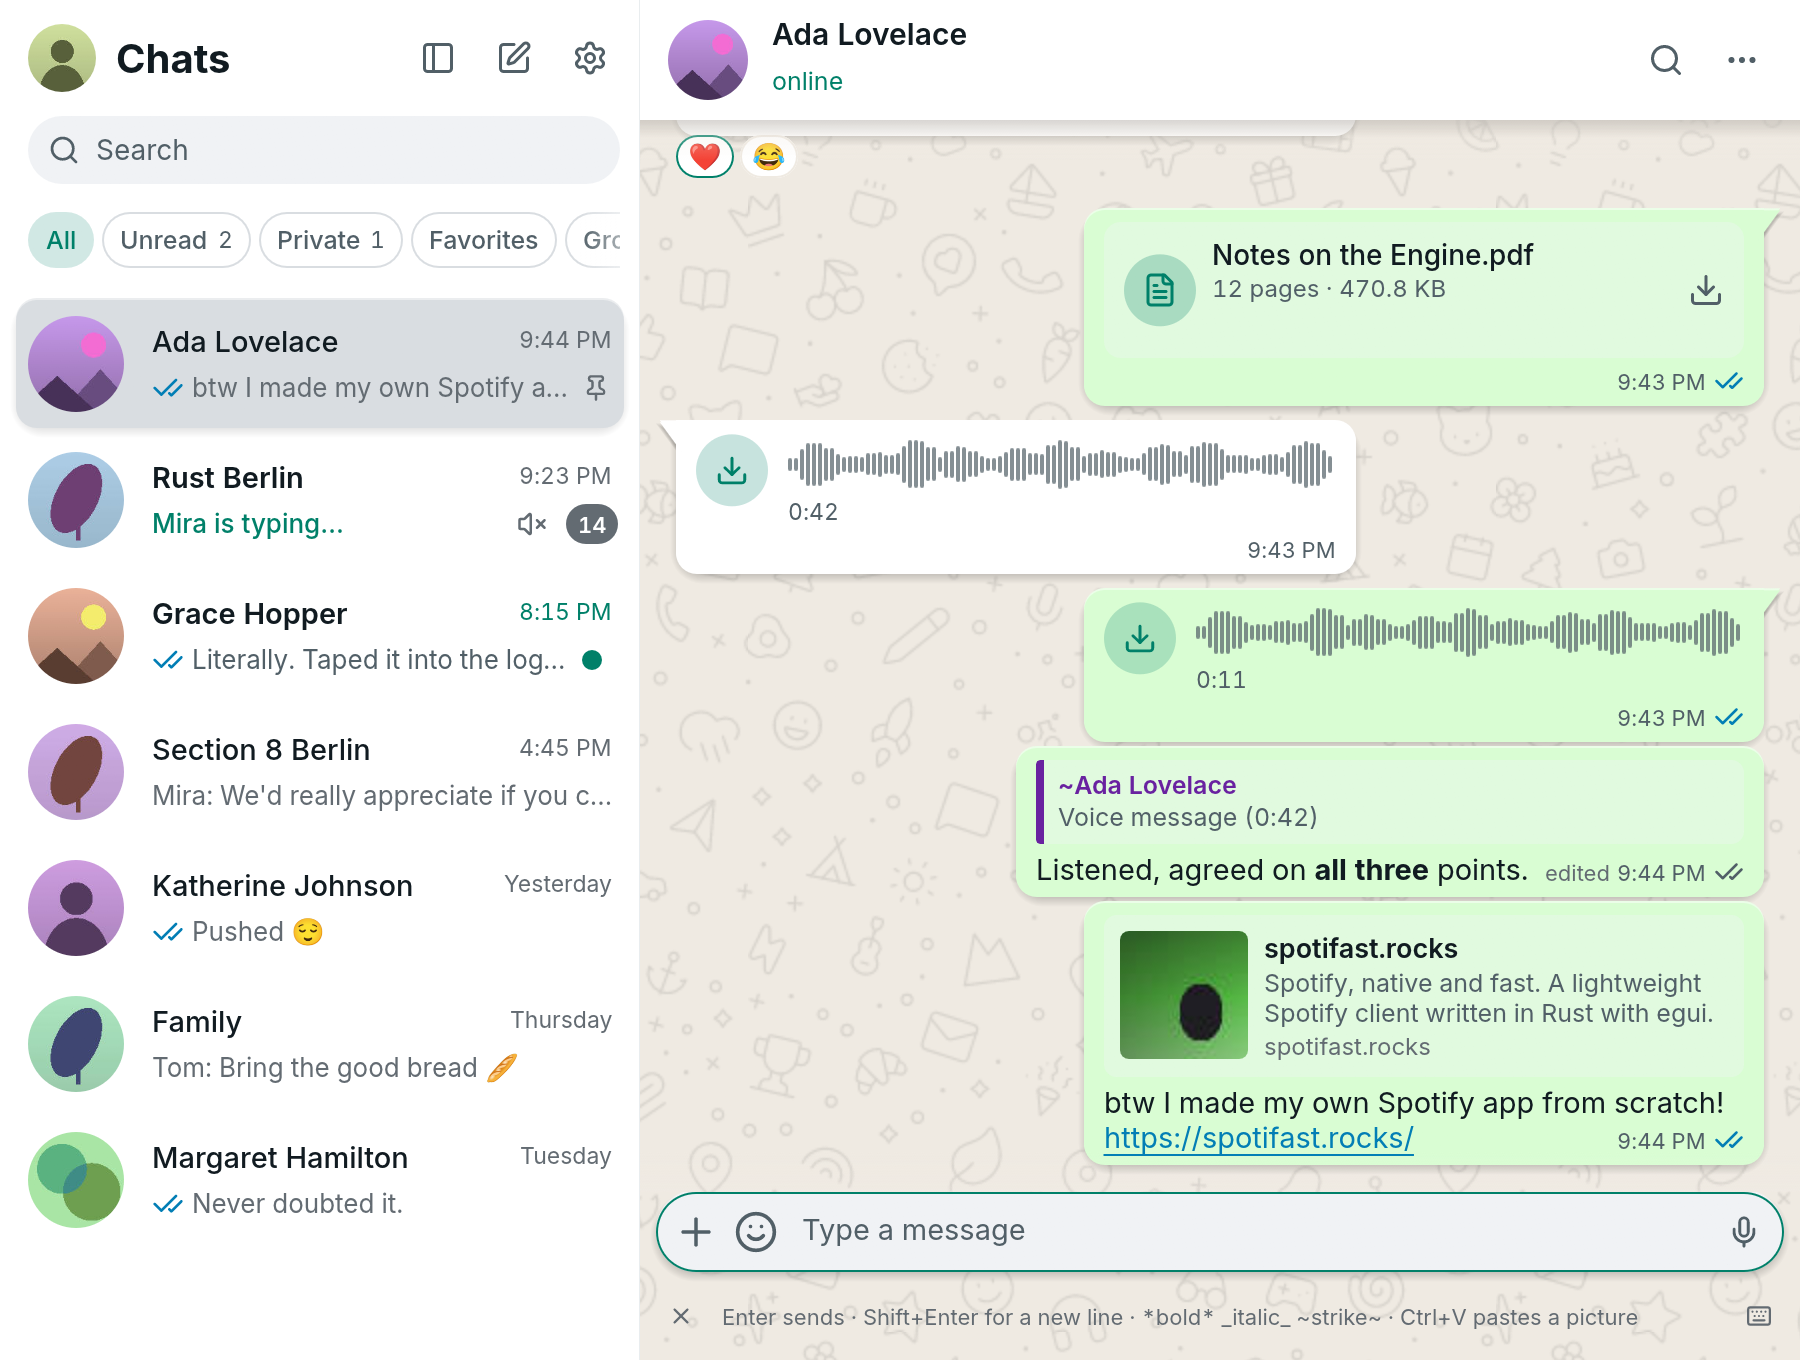1800x1360 pixels.
Task: Seek in the 0:42 voice message waveform
Action: 1060,464
